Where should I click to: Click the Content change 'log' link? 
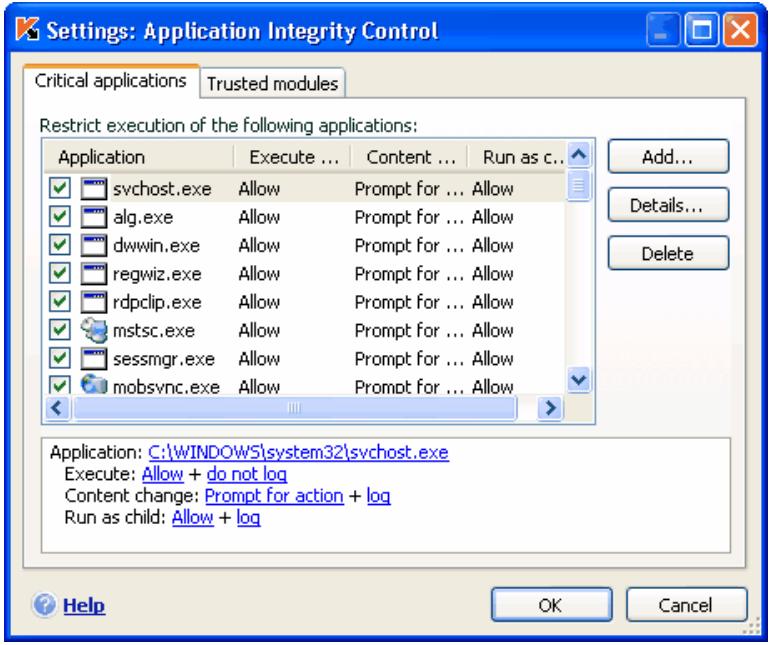tap(379, 496)
